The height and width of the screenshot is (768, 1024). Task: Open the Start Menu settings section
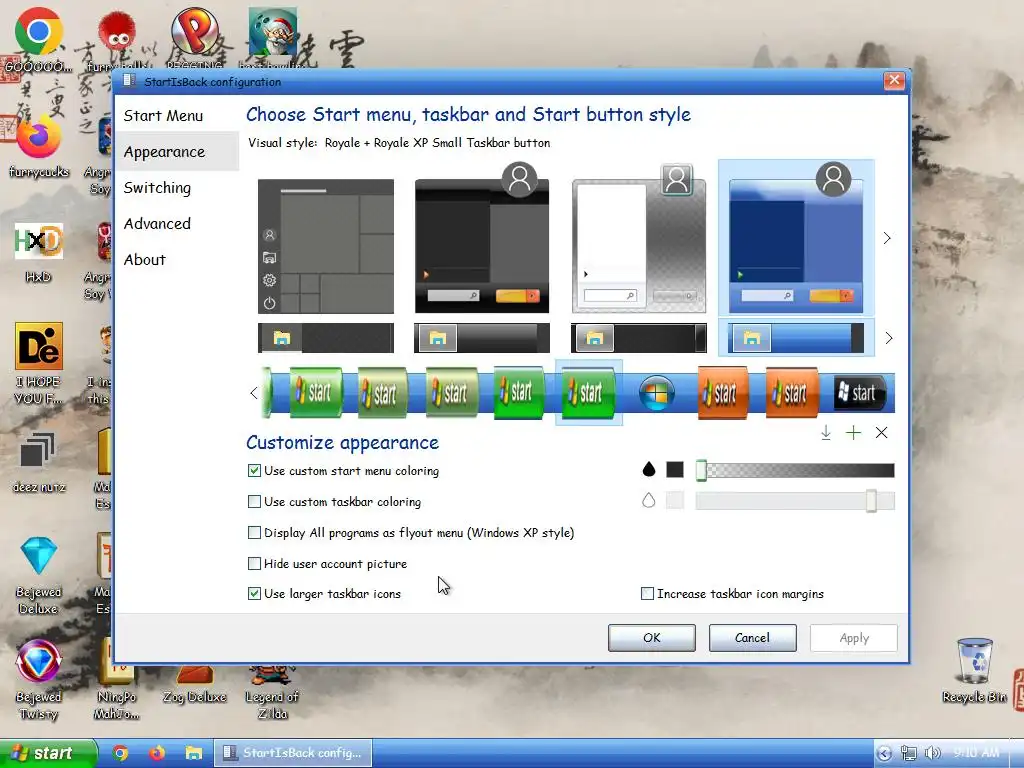(x=163, y=116)
